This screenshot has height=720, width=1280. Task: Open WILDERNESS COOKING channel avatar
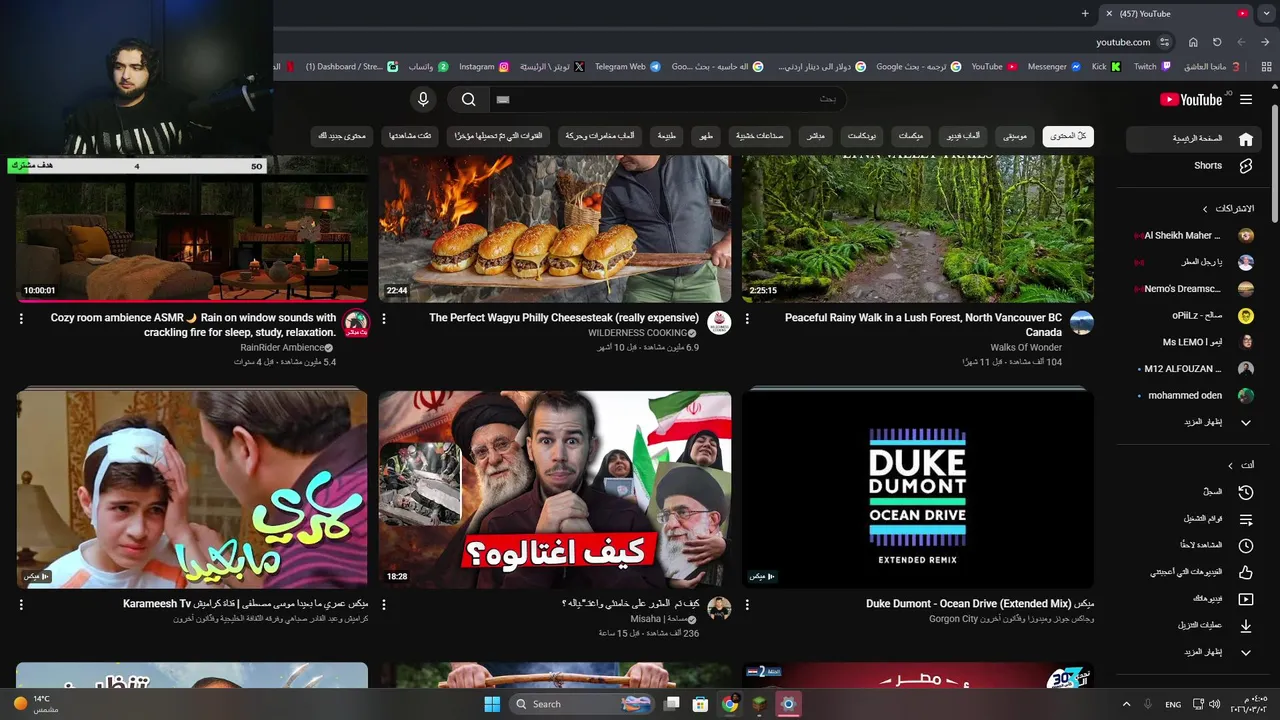(719, 323)
